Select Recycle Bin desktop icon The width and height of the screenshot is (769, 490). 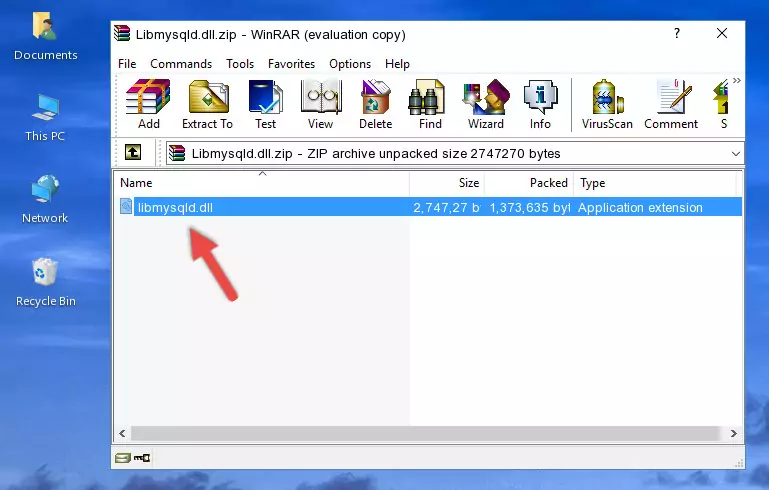click(45, 283)
